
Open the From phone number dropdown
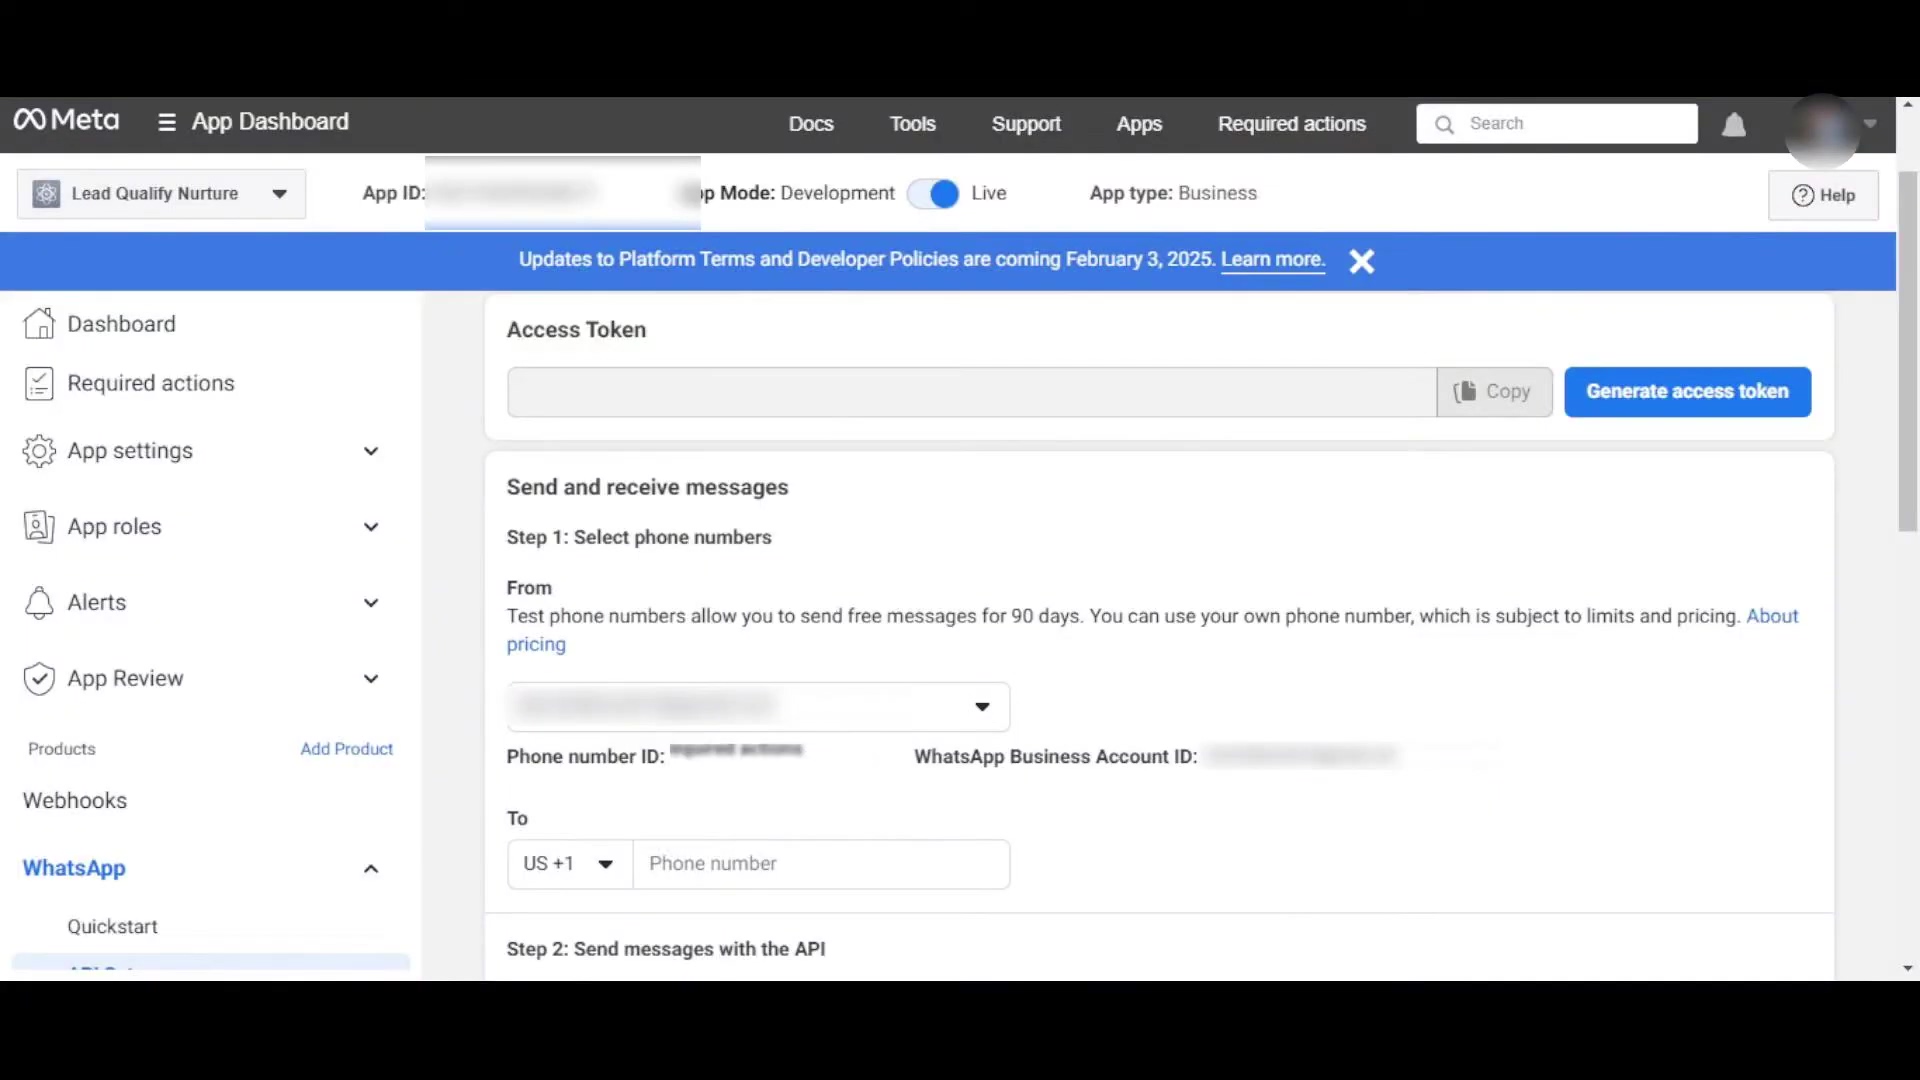(x=758, y=707)
